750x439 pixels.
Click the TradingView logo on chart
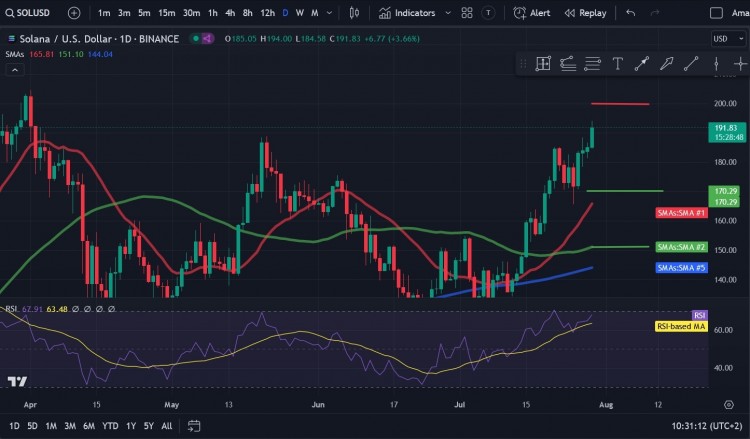coord(17,381)
